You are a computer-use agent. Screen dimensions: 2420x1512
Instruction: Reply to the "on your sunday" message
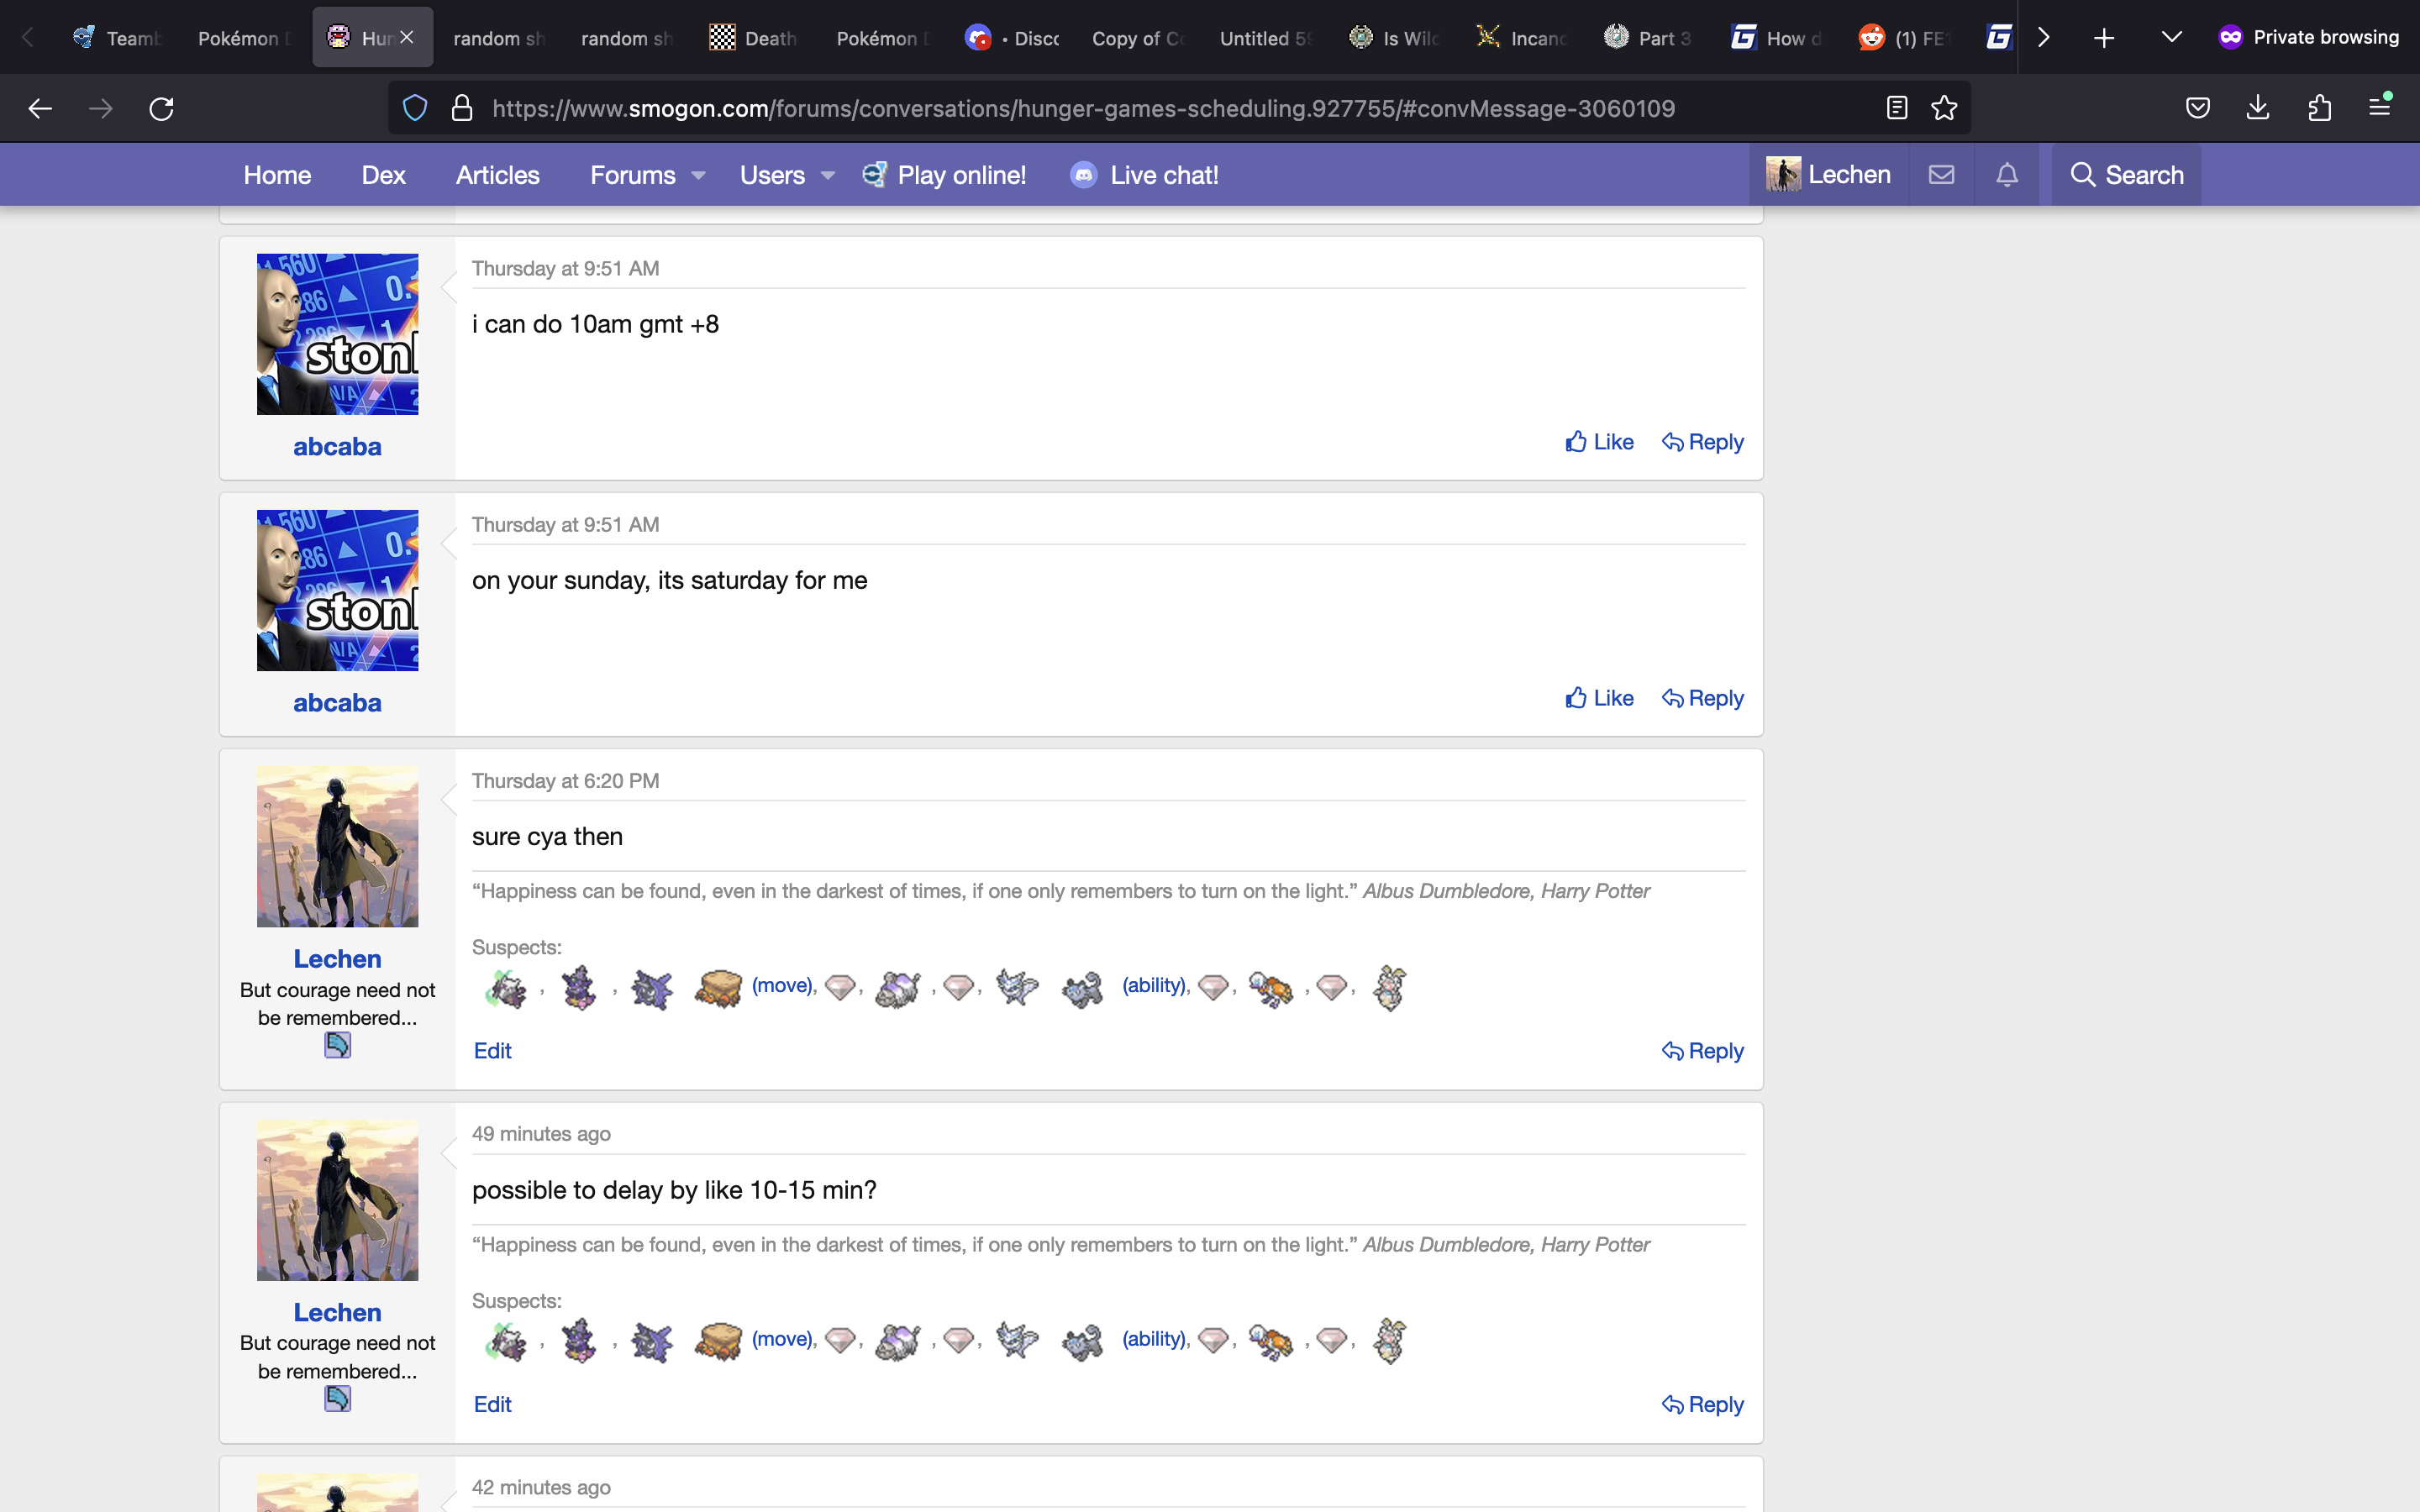(x=1702, y=698)
